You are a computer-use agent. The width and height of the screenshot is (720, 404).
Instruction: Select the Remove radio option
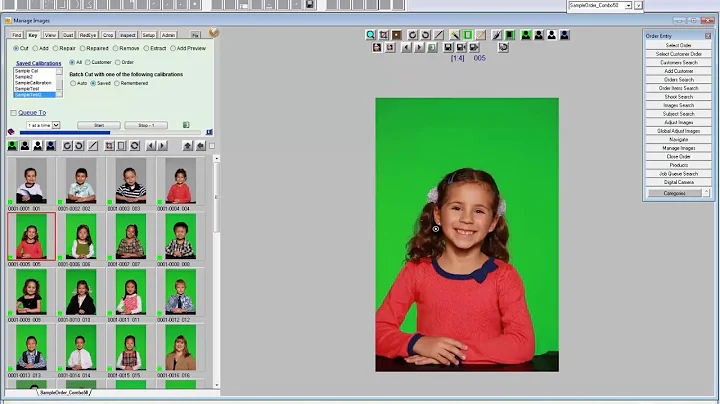(126, 48)
